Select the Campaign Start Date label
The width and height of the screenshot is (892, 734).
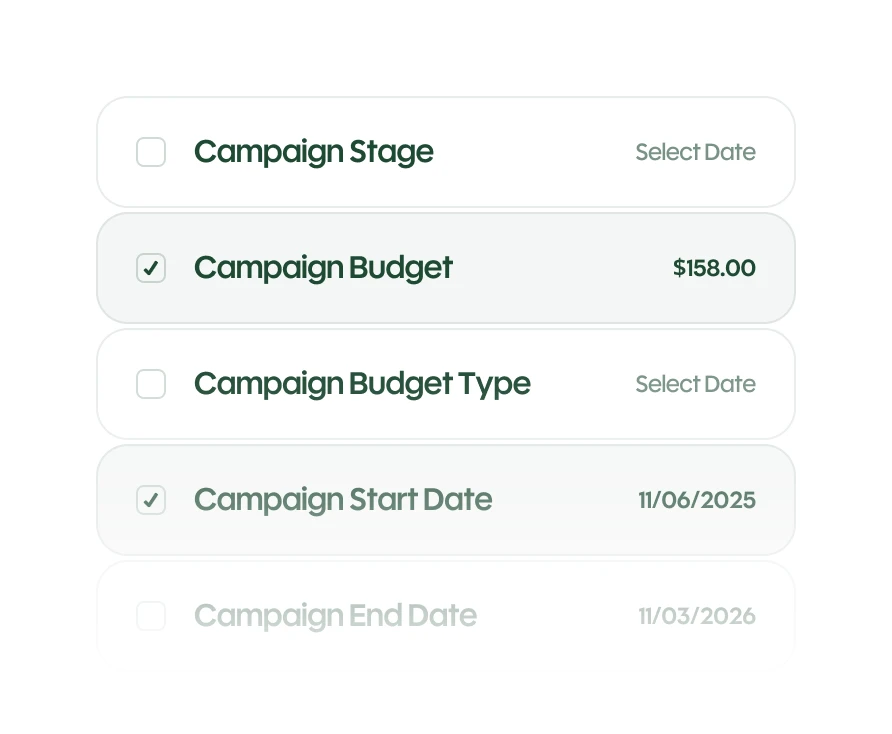[343, 500]
